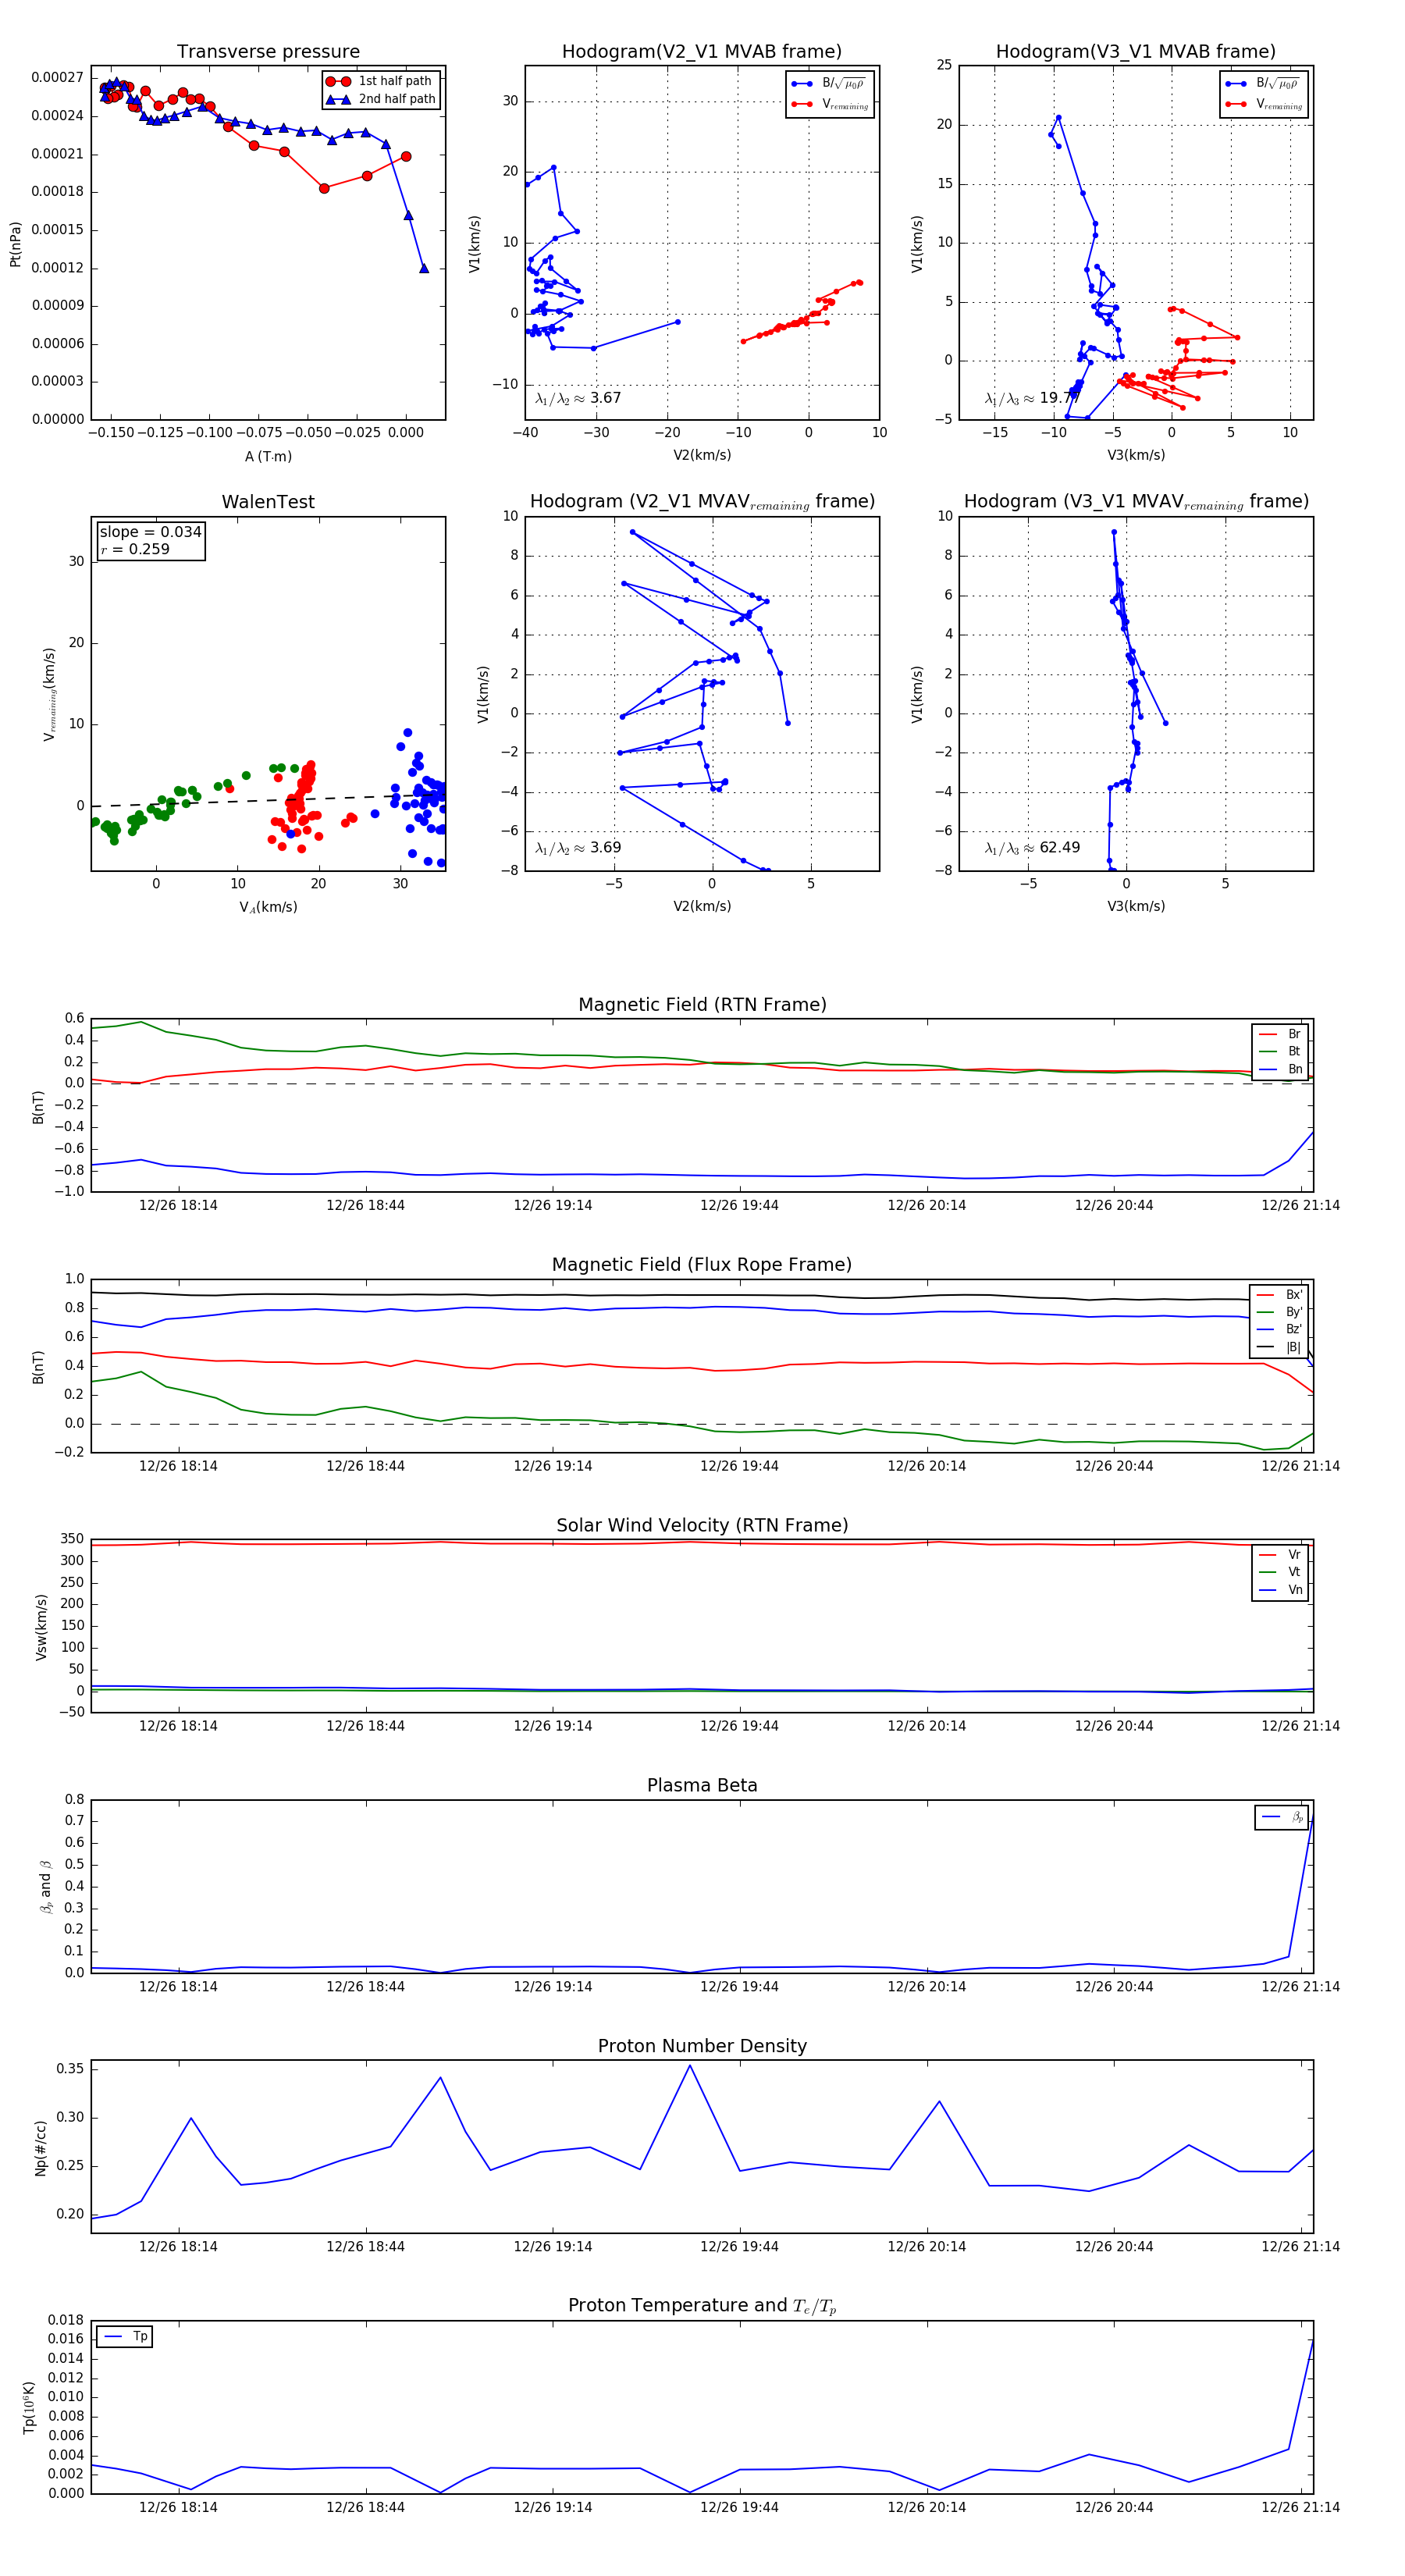Click the "Pt(nPa)" axis label
This screenshot has width=1405, height=2576.
pos(15,244)
